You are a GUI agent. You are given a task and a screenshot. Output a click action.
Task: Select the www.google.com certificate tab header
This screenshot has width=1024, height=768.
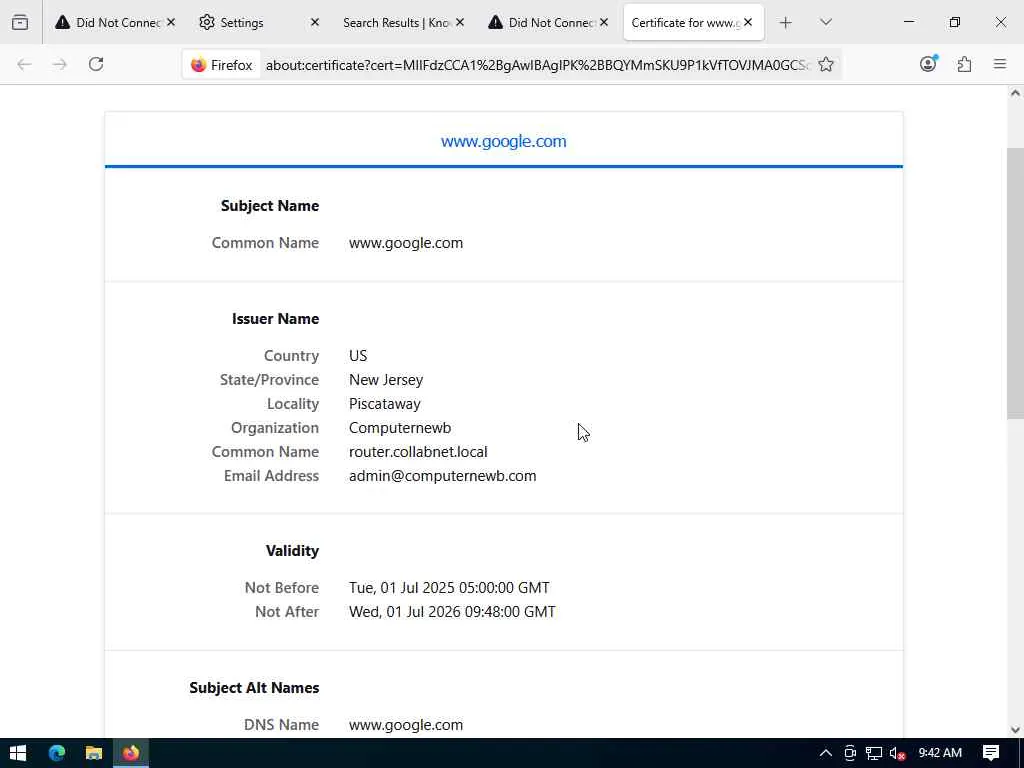pos(504,141)
